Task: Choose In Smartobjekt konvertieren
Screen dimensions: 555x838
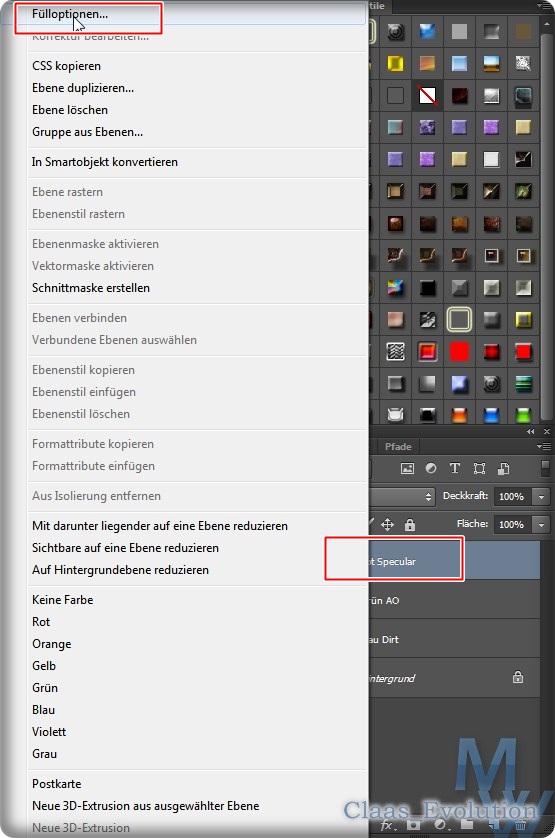Action: coord(105,161)
